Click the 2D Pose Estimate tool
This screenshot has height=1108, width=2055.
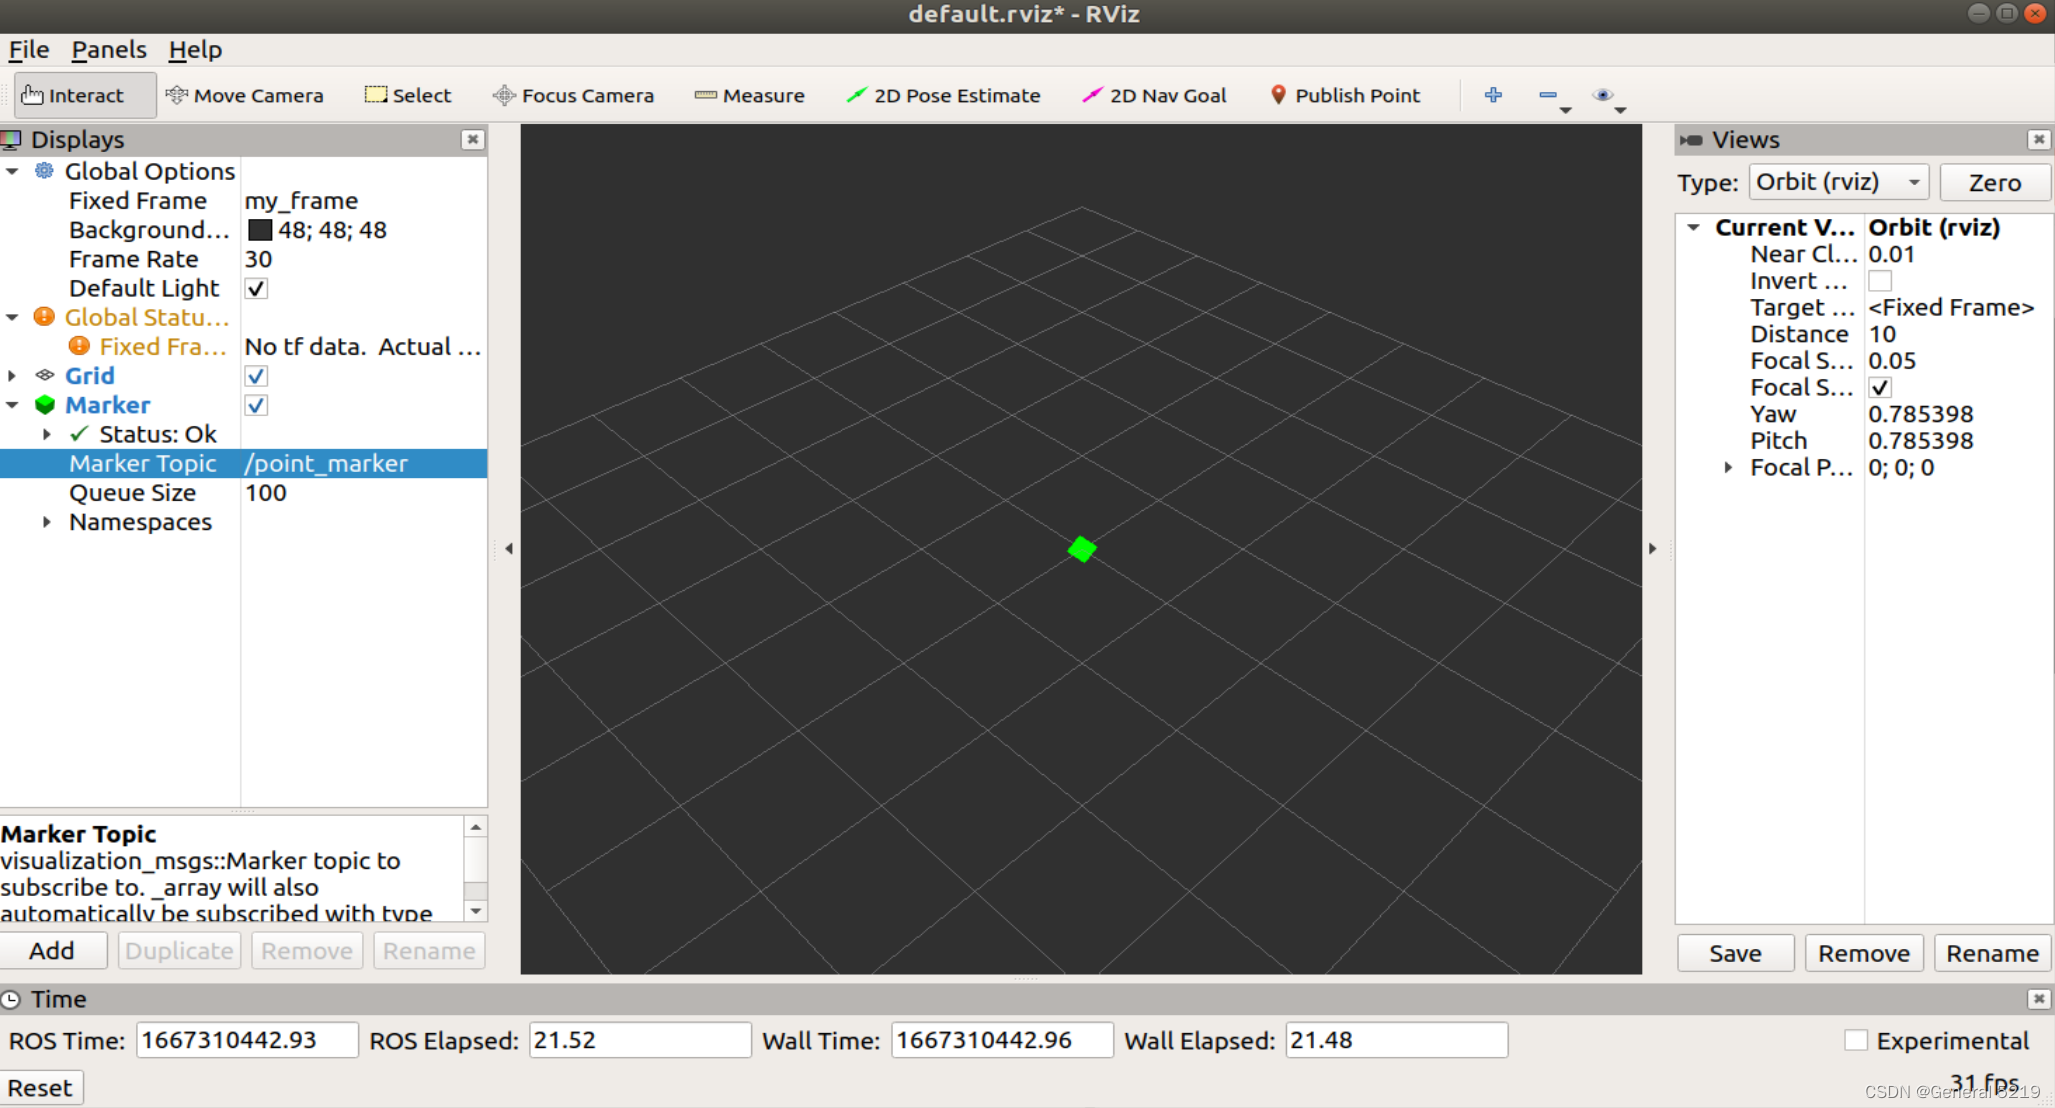pos(947,96)
